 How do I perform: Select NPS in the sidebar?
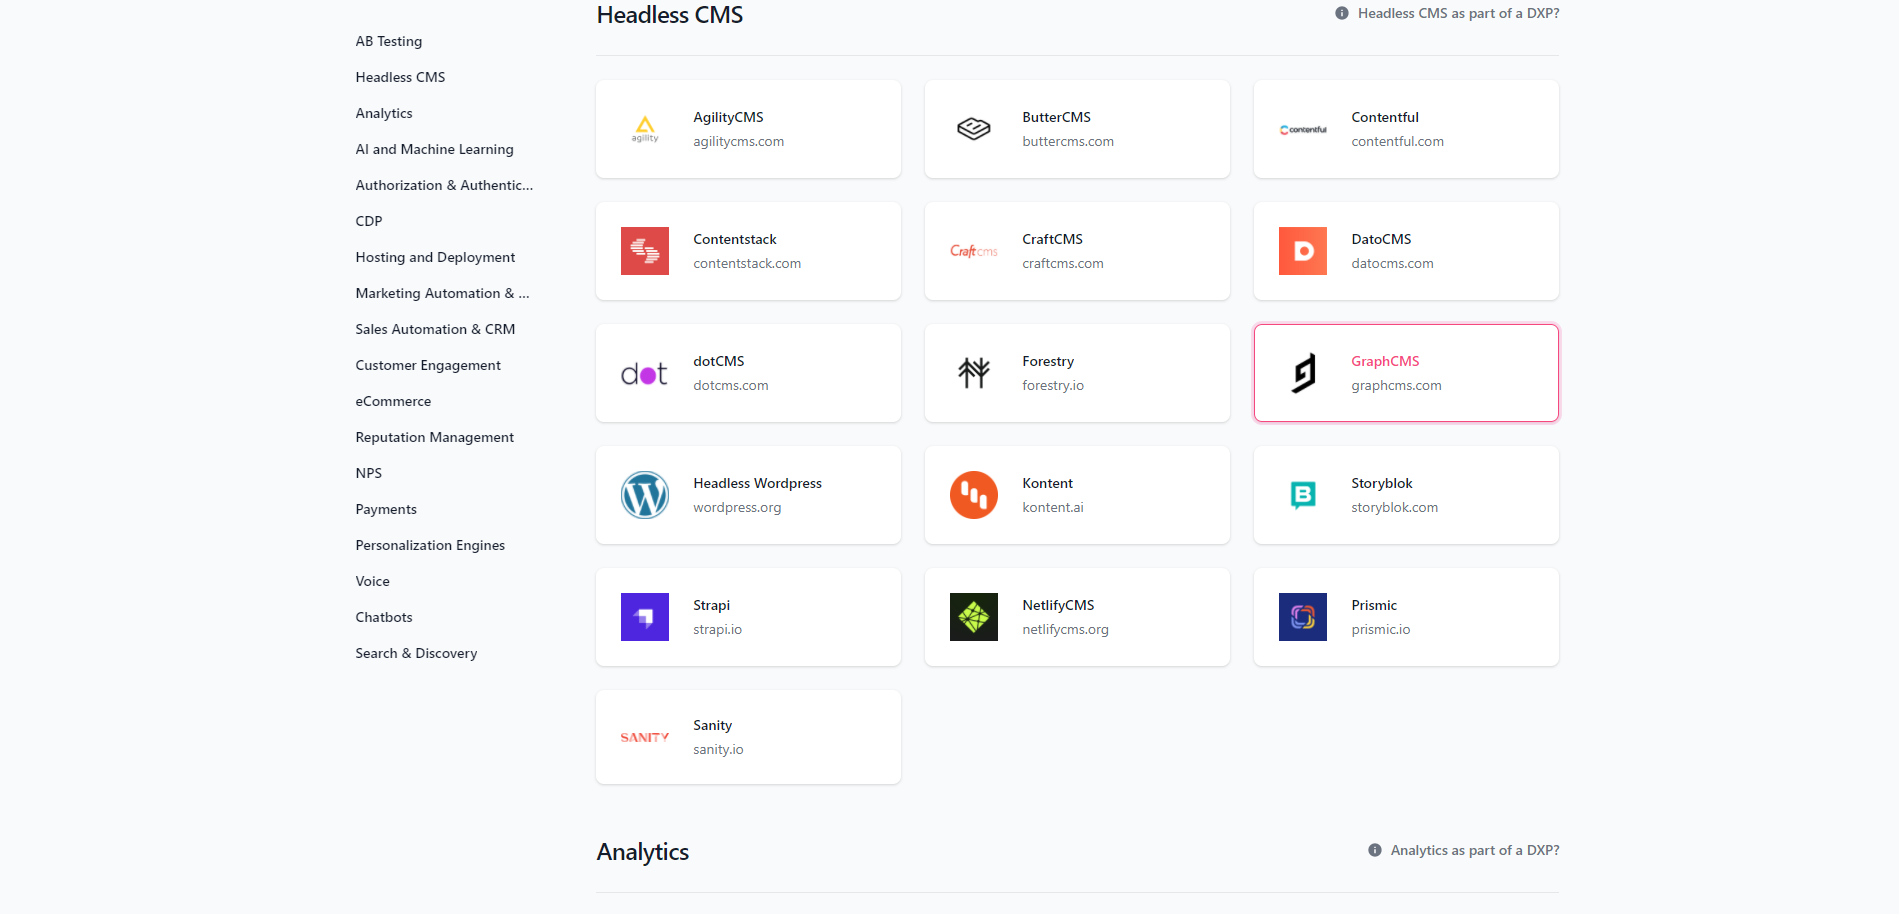click(369, 473)
